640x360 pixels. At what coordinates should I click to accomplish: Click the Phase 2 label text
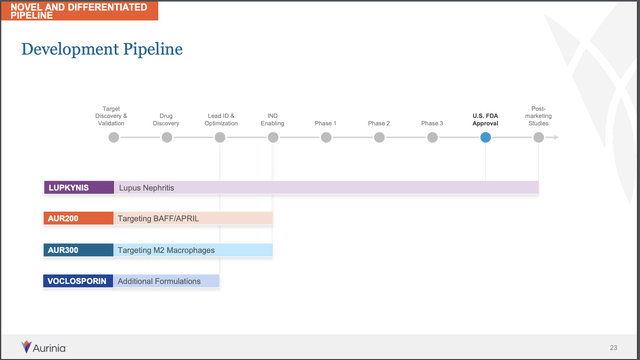[x=379, y=123]
